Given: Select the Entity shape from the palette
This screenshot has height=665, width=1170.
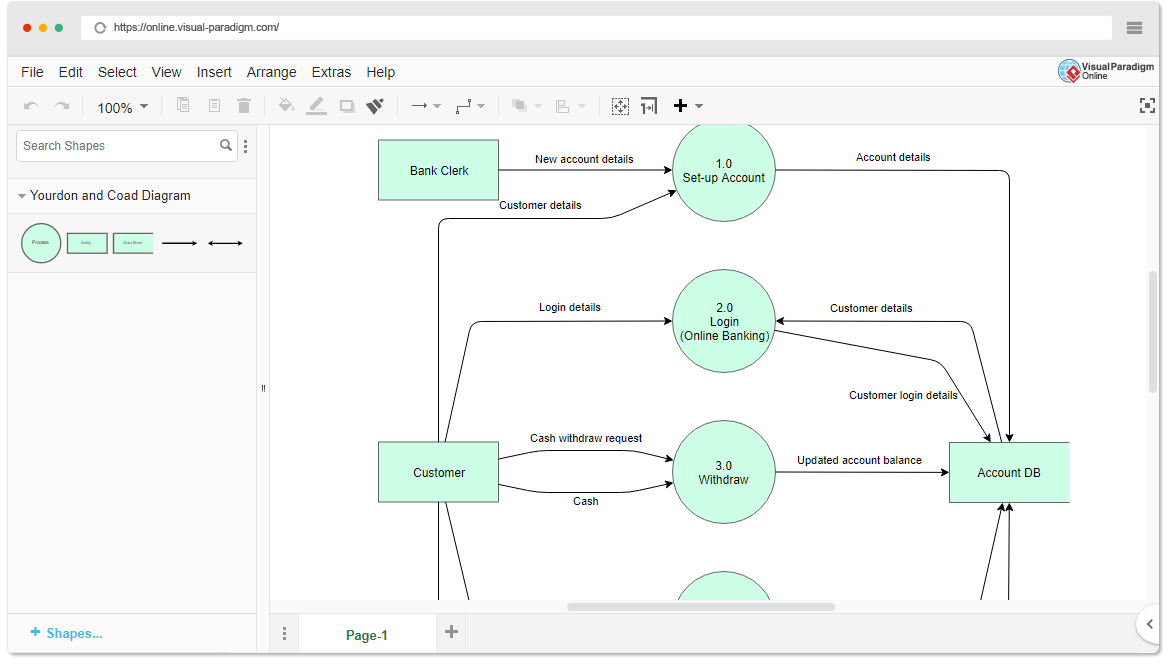Looking at the screenshot, I should click(87, 242).
